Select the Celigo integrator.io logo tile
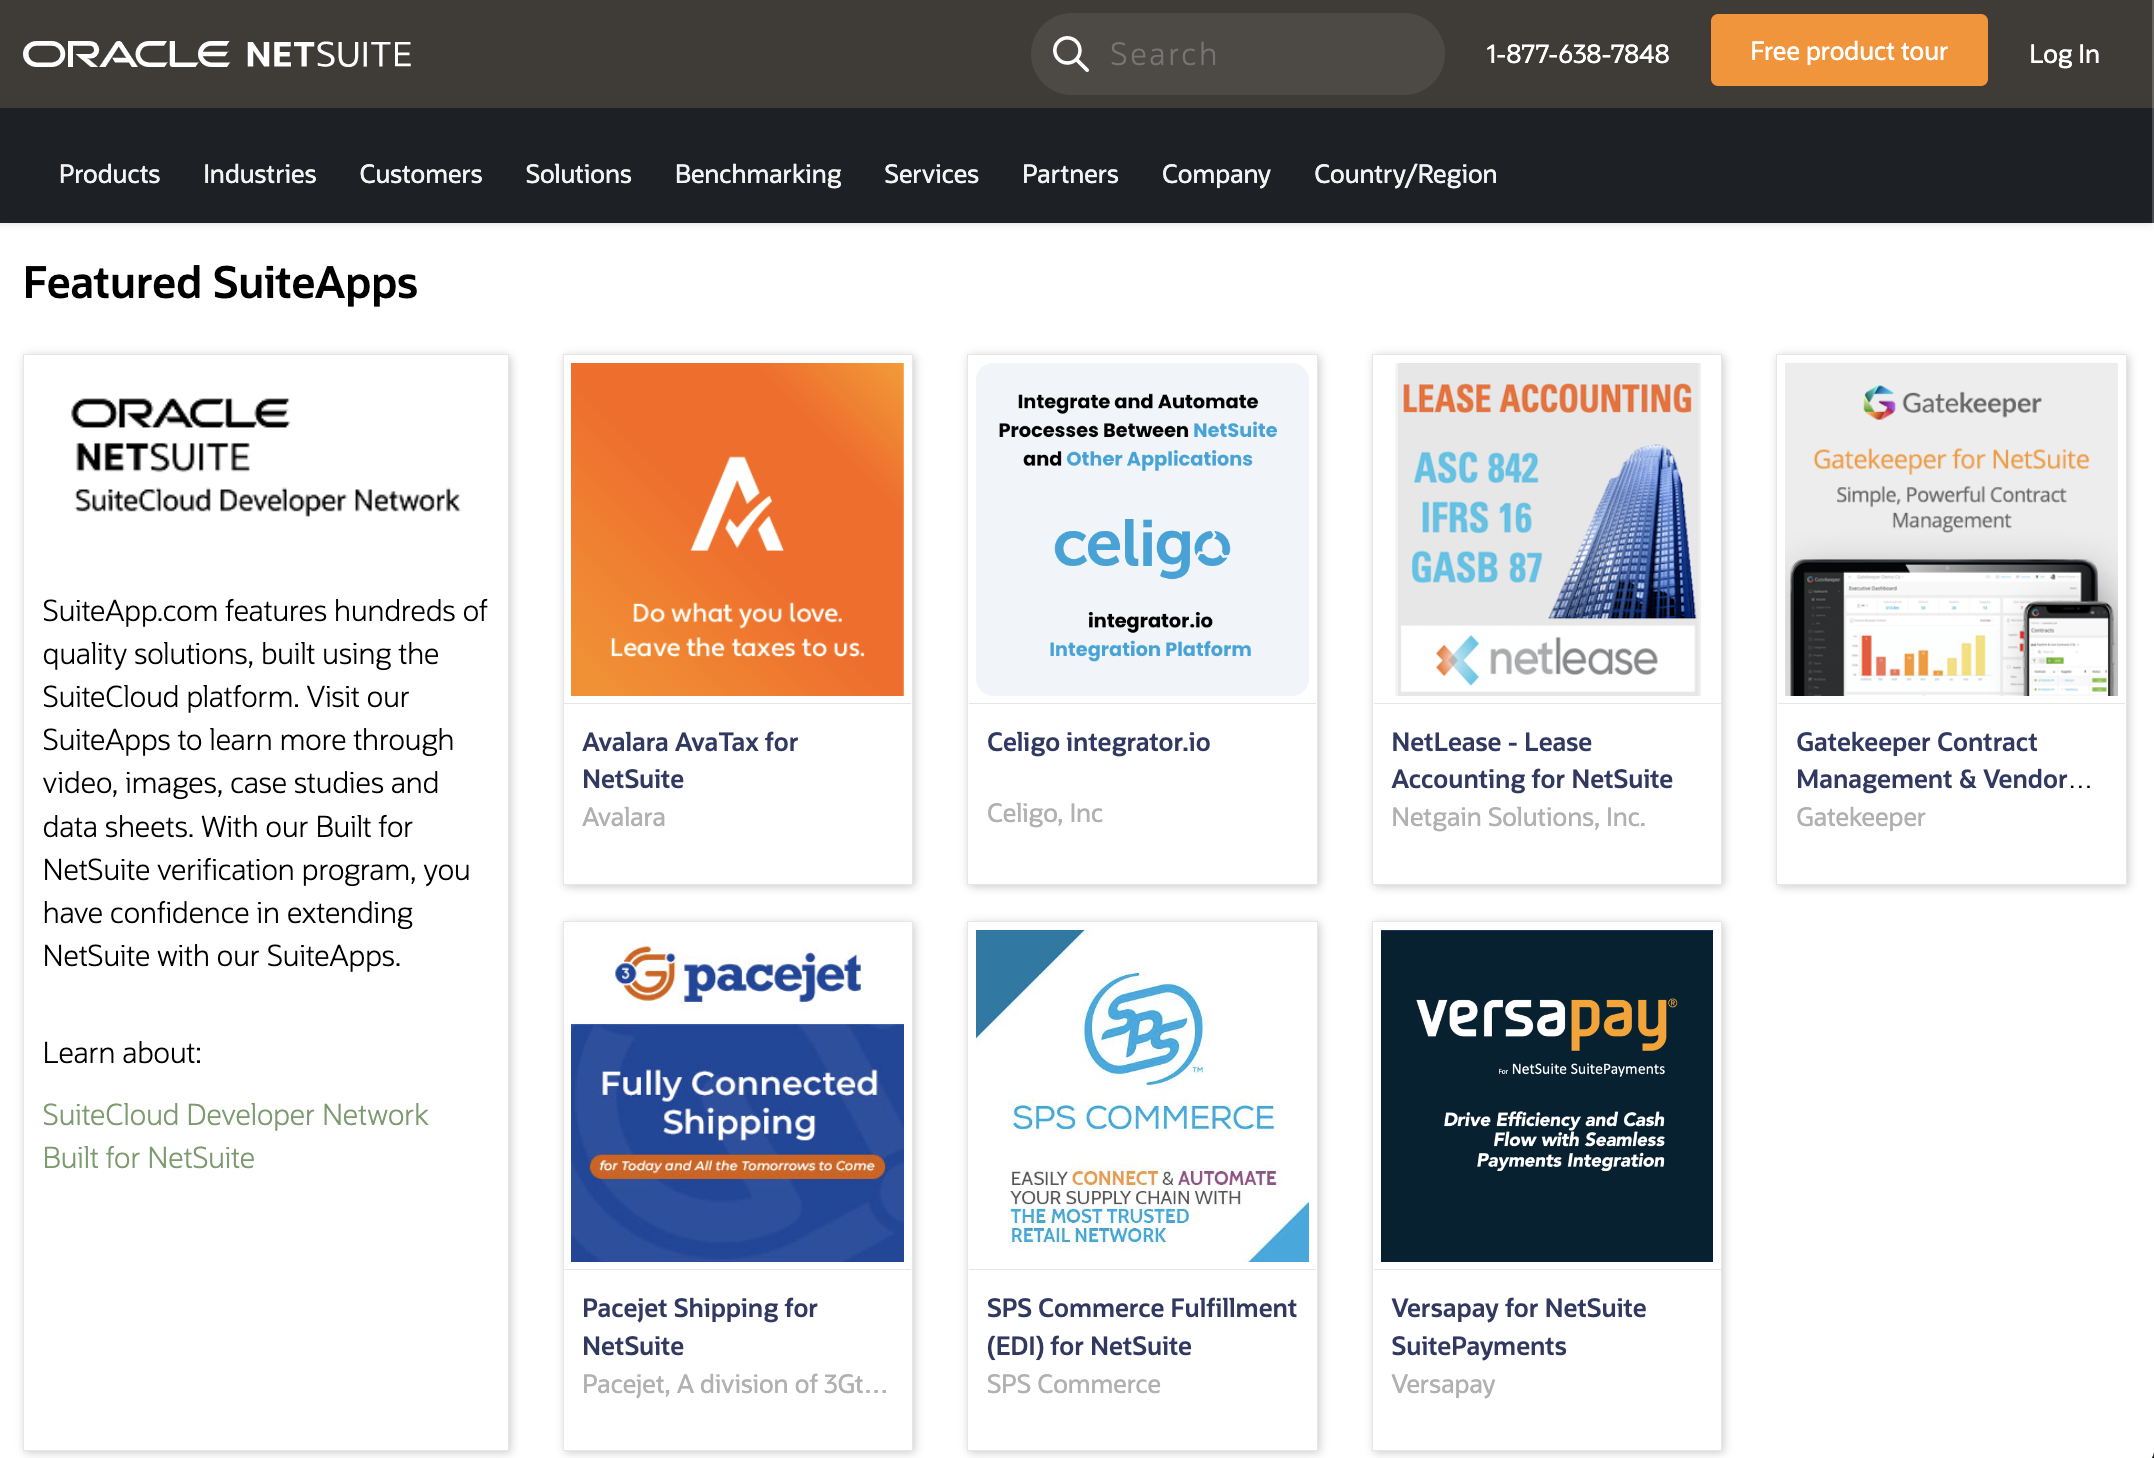This screenshot has width=2154, height=1458. [1141, 528]
